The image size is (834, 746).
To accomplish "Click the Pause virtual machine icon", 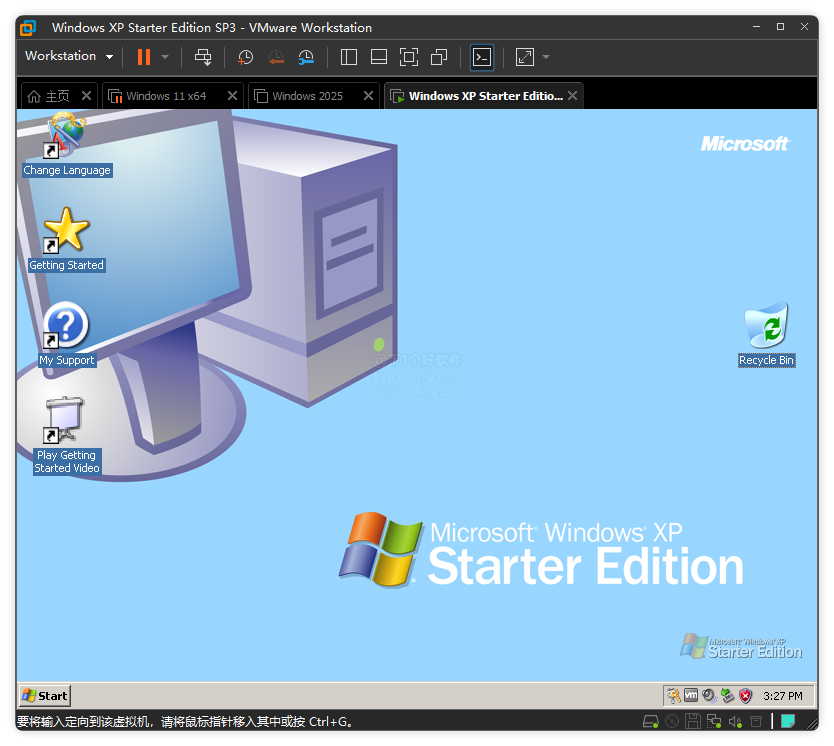I will 144,57.
